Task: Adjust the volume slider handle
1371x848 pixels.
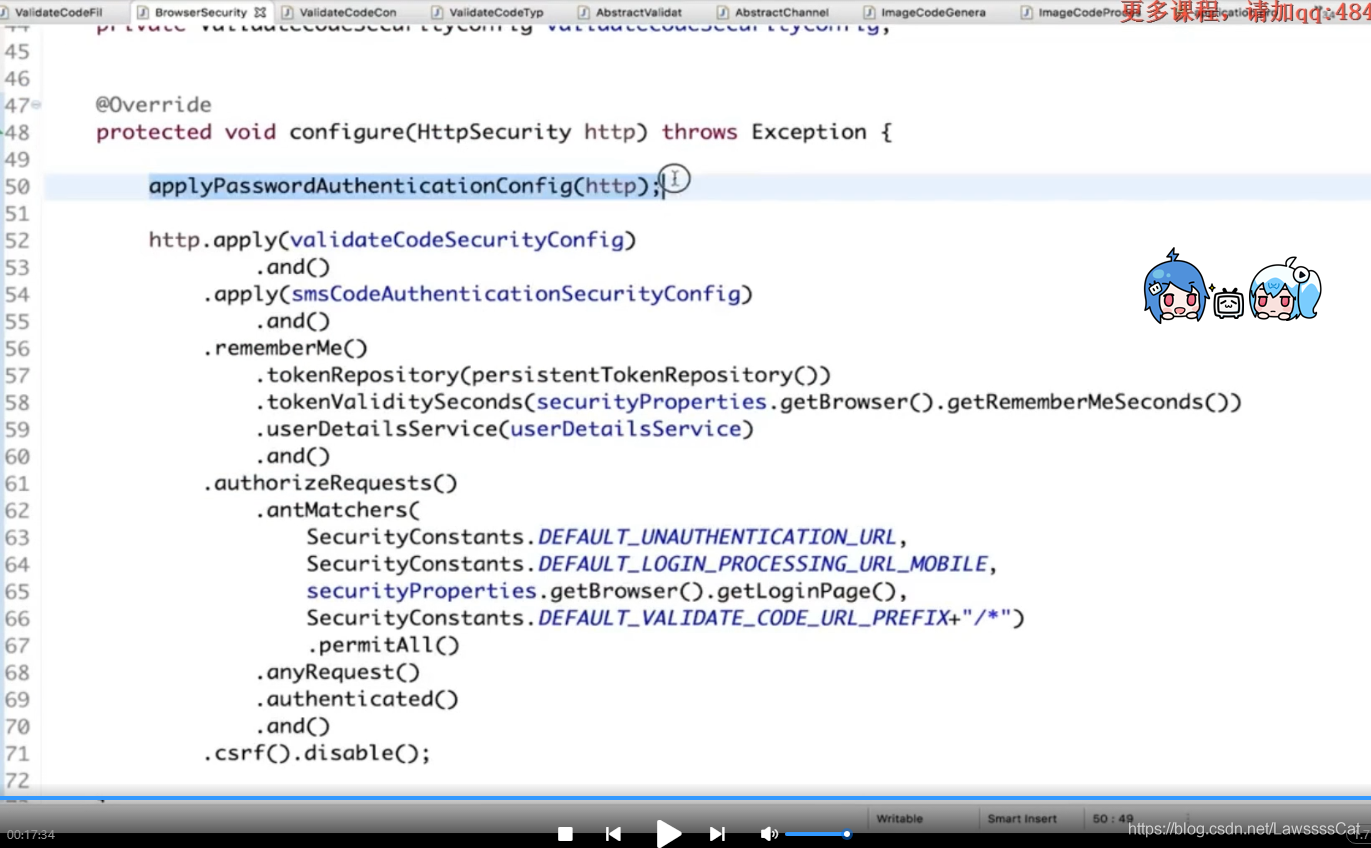Action: pos(846,834)
